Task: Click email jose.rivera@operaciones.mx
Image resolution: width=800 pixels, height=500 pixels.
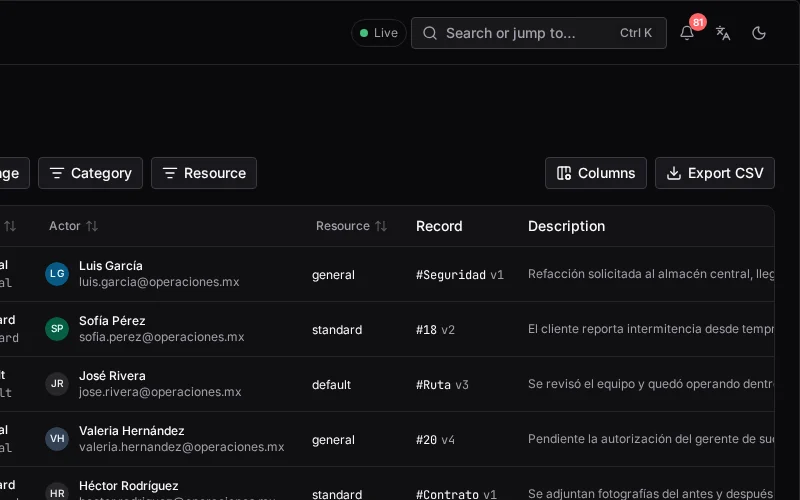Action: pos(160,392)
